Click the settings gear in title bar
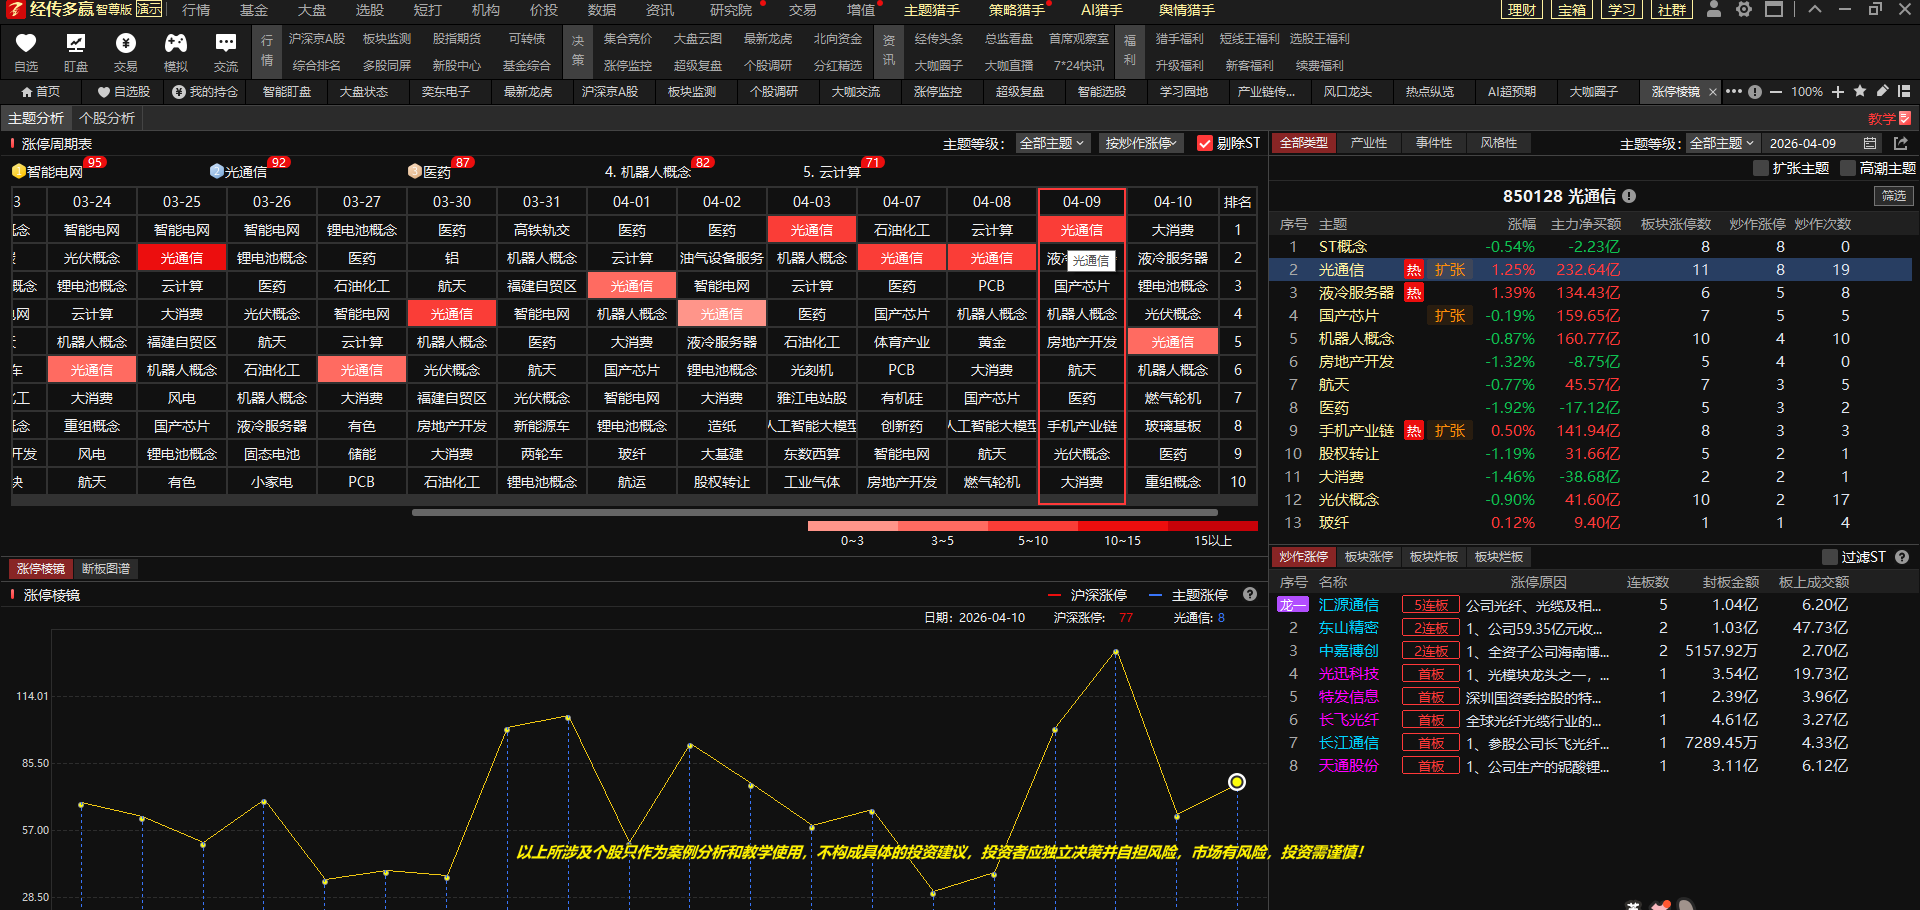Viewport: 1920px width, 910px height. pos(1744,10)
